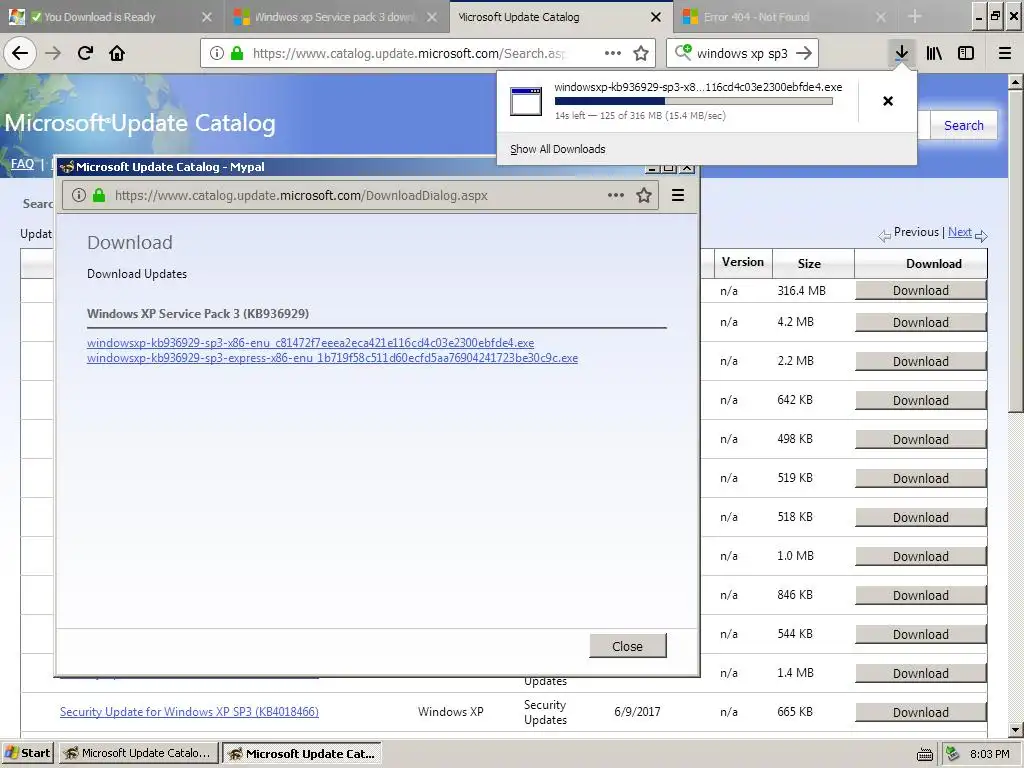Sort by the Size column header
Screen dimensions: 1024x768
point(809,264)
